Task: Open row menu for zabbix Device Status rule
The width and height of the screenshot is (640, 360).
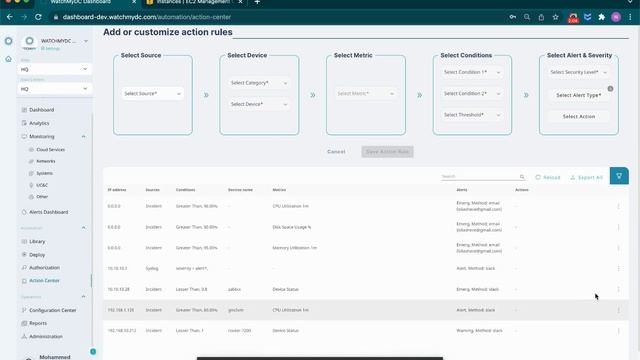Action: (618, 289)
